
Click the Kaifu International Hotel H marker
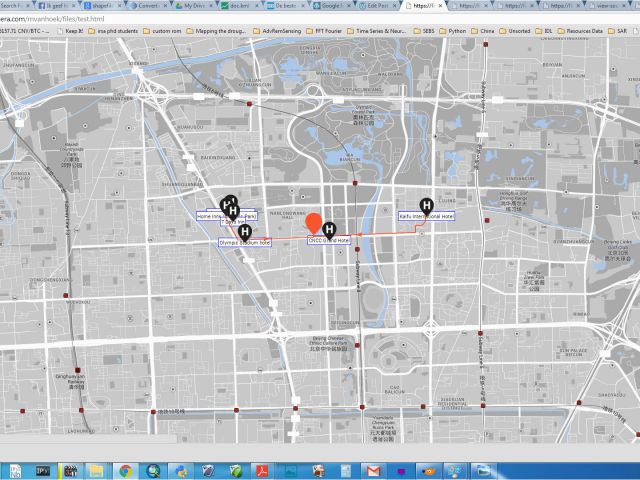click(426, 206)
